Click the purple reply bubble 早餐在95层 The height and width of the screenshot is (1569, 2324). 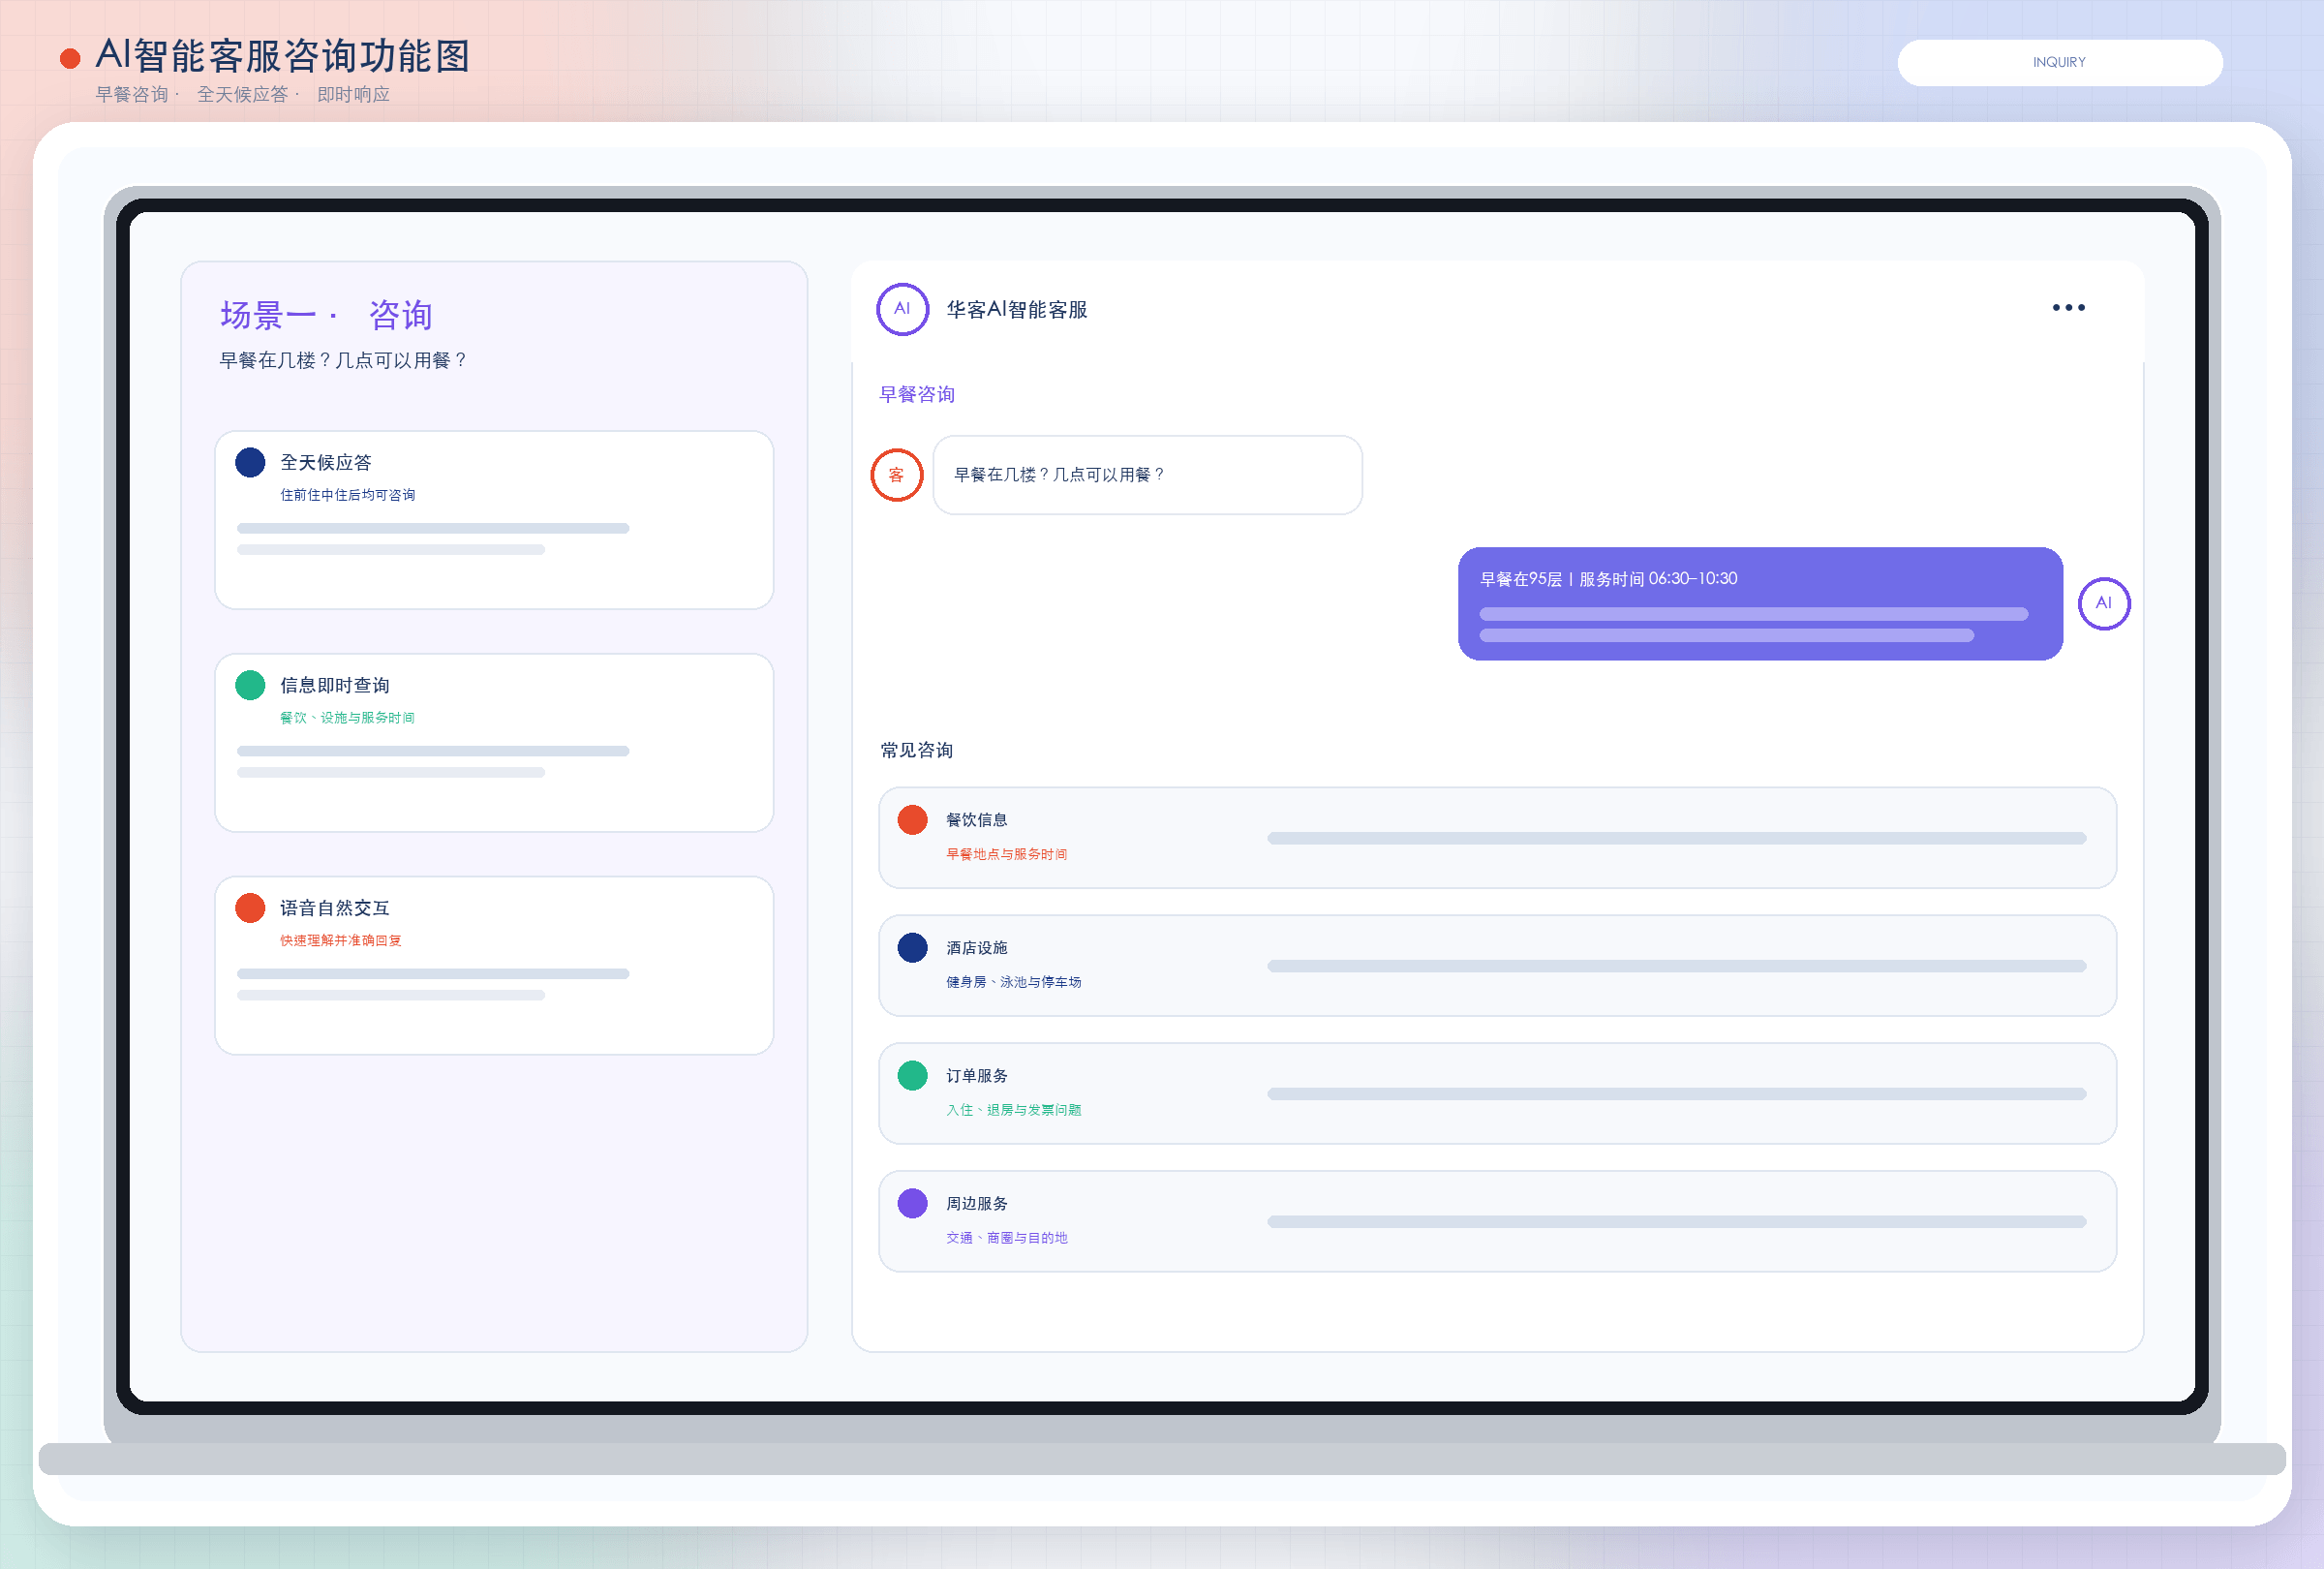(x=1760, y=604)
